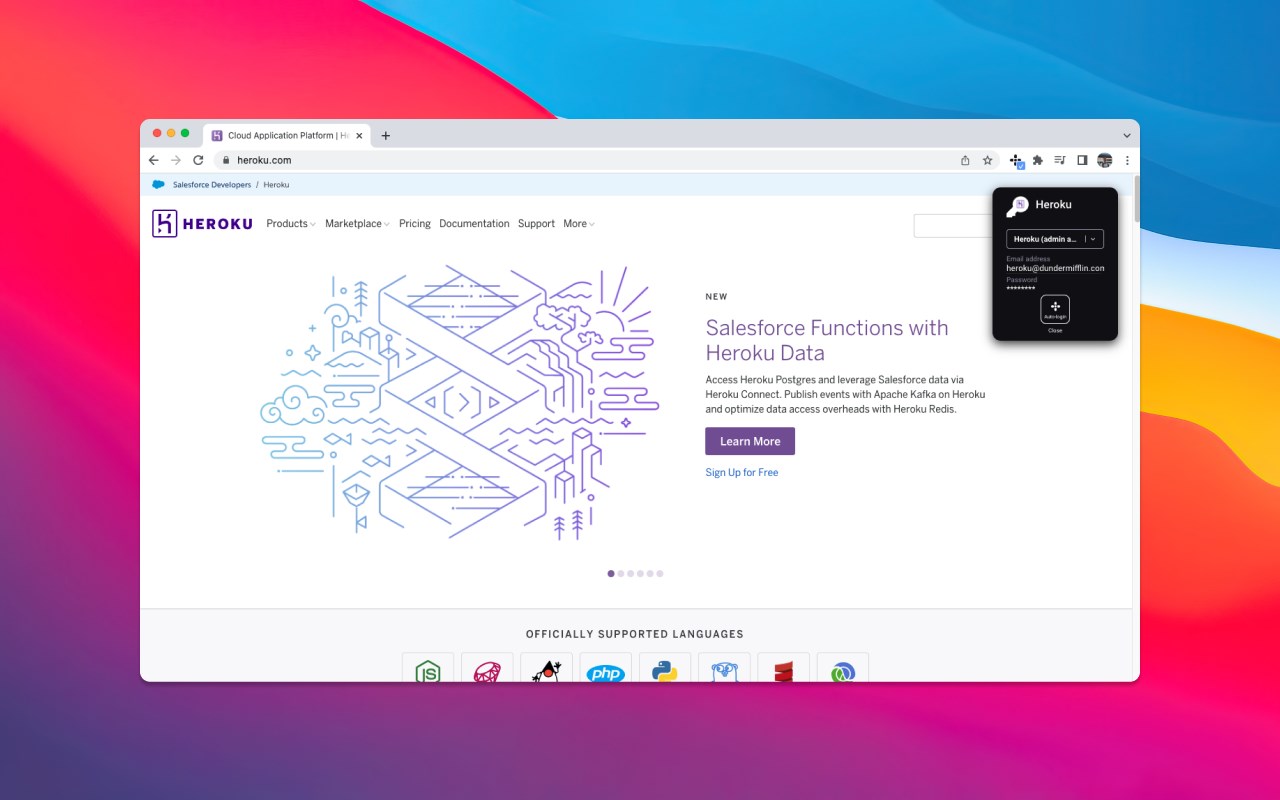
Task: Go back to the previous page
Action: point(153,160)
